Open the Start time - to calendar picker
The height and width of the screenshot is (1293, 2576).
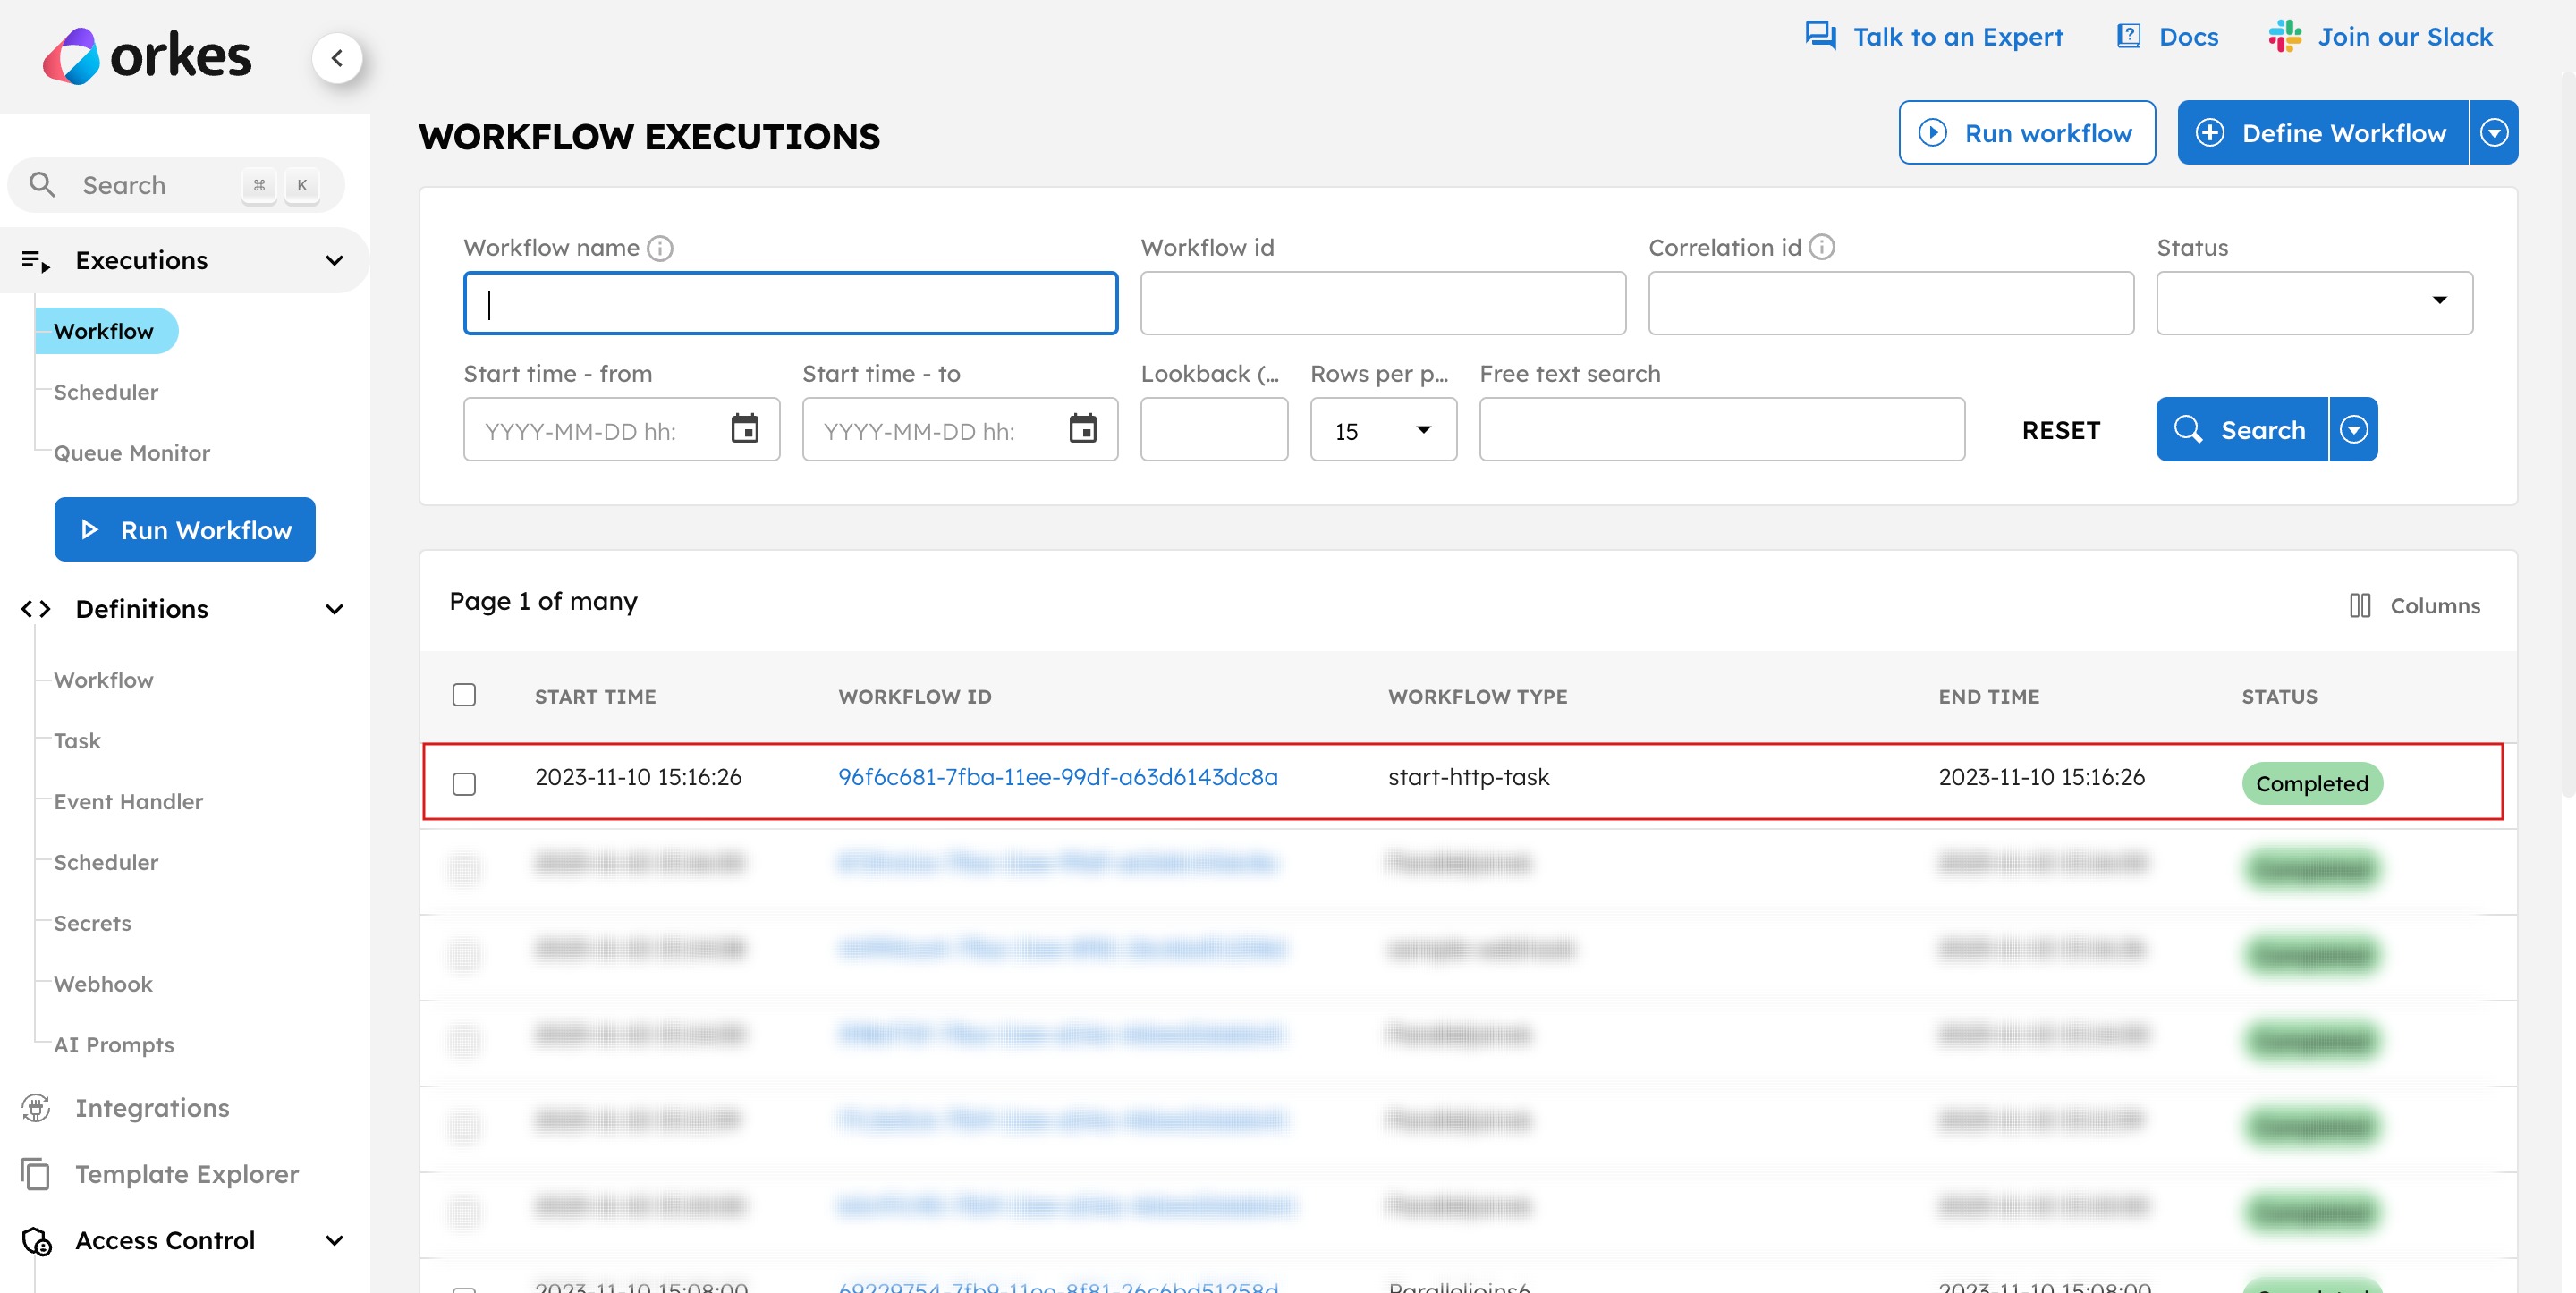point(1082,428)
